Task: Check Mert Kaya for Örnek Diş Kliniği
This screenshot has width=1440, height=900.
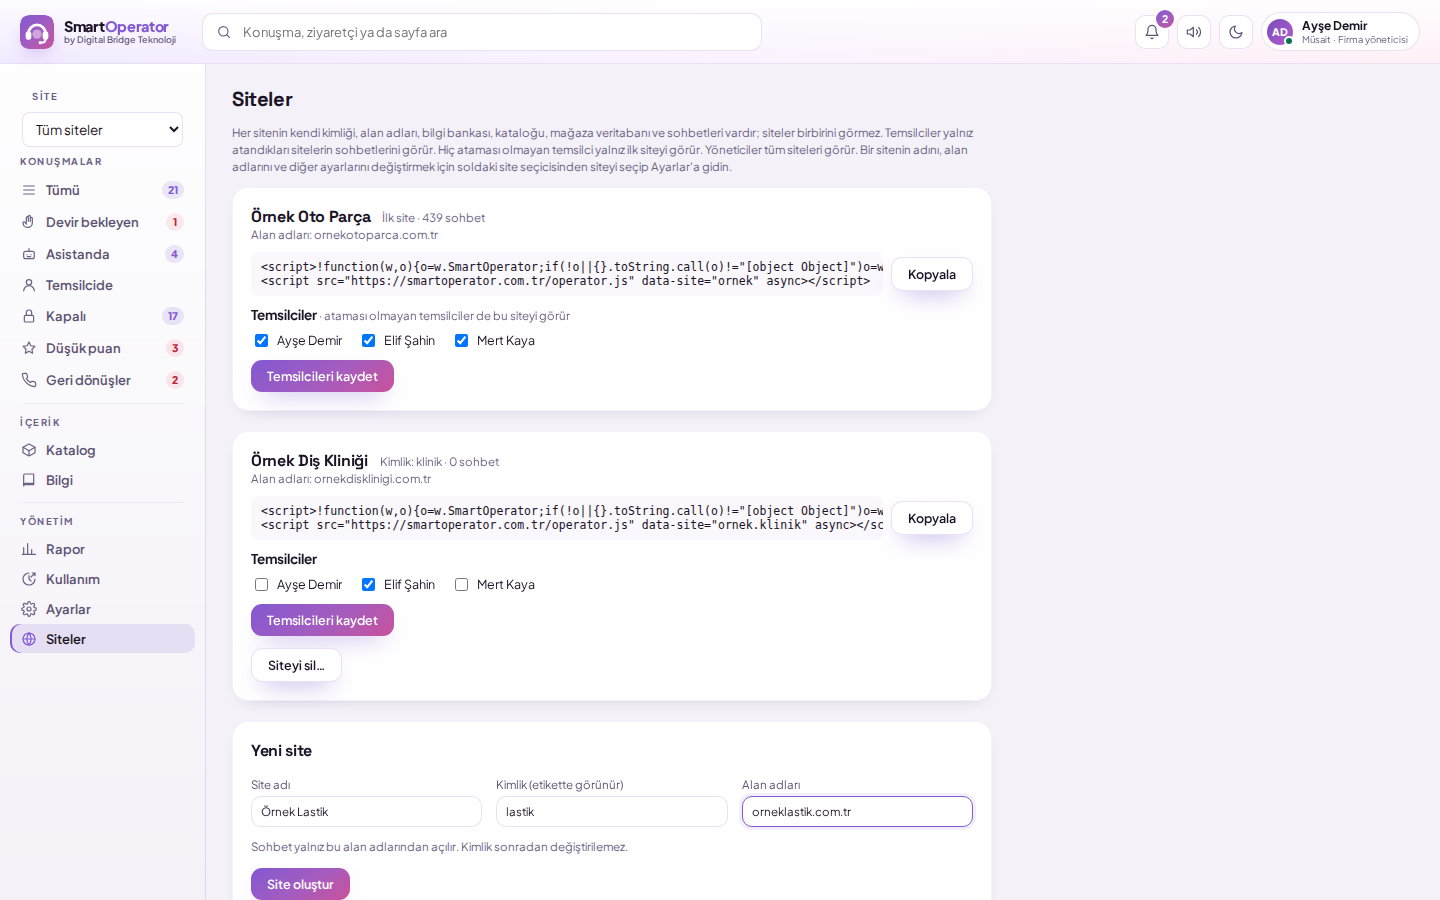Action: pos(461,585)
